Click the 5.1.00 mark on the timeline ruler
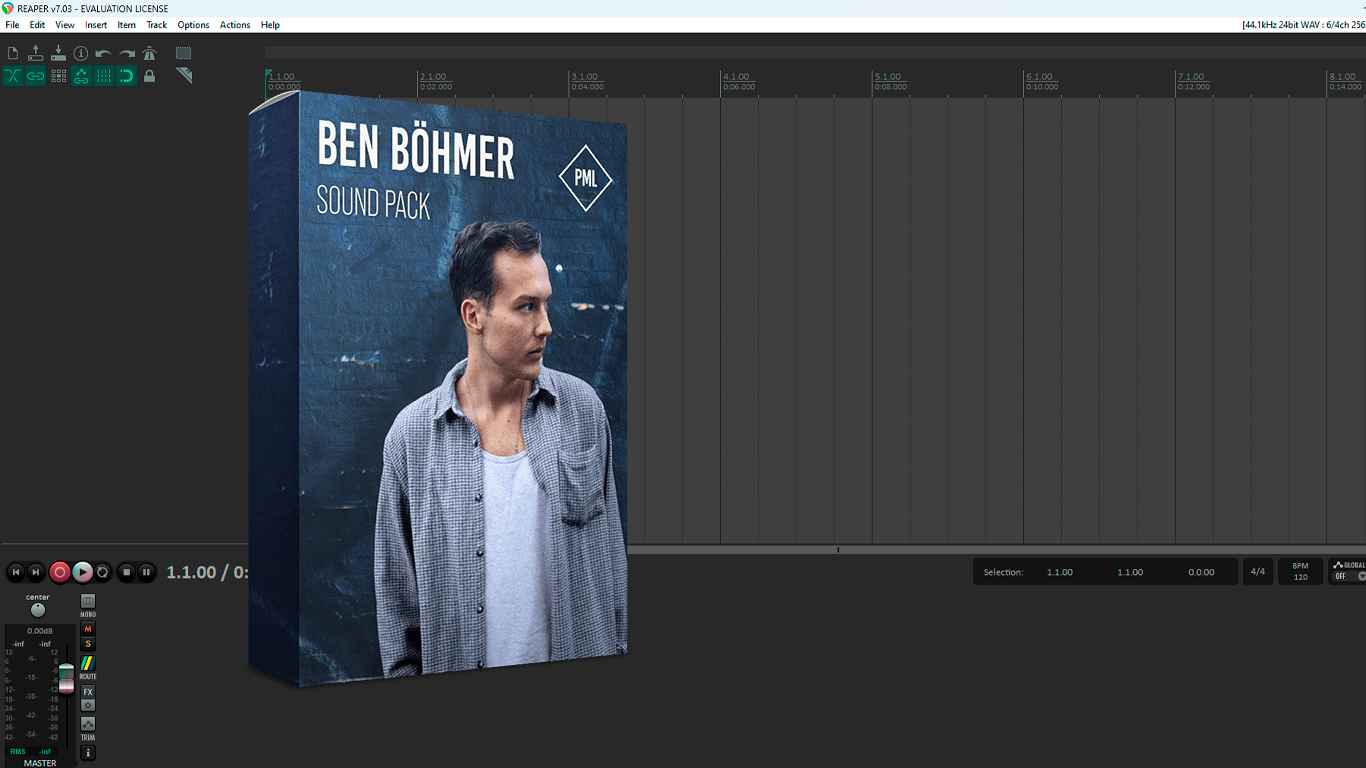Viewport: 1366px width, 768px height. click(x=888, y=77)
